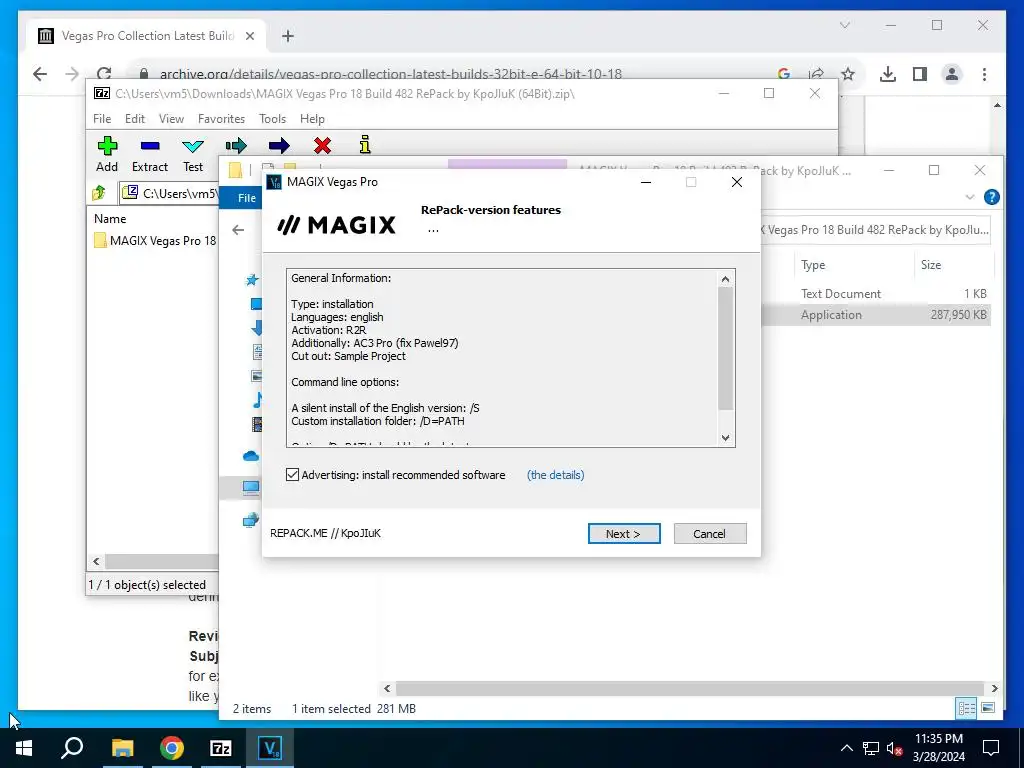Bookmark this page with the star icon
The image size is (1024, 768).
pyautogui.click(x=848, y=74)
